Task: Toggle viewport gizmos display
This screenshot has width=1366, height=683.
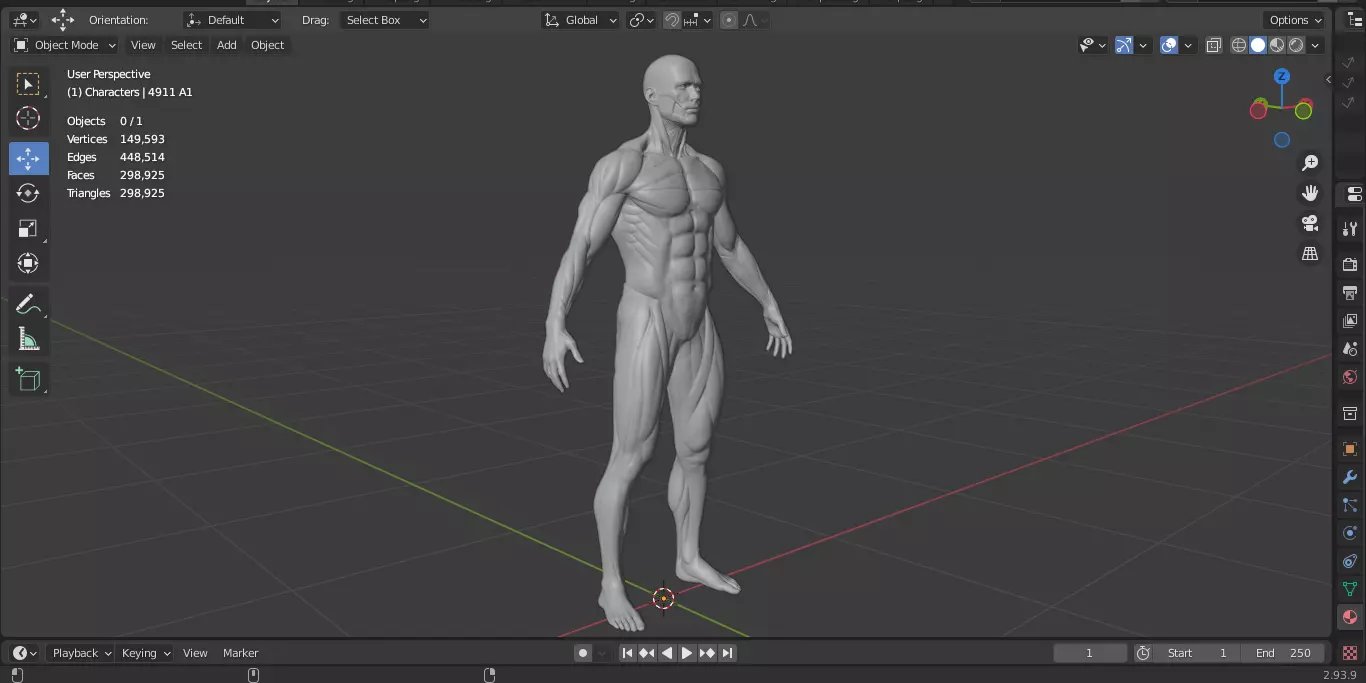Action: click(1124, 45)
